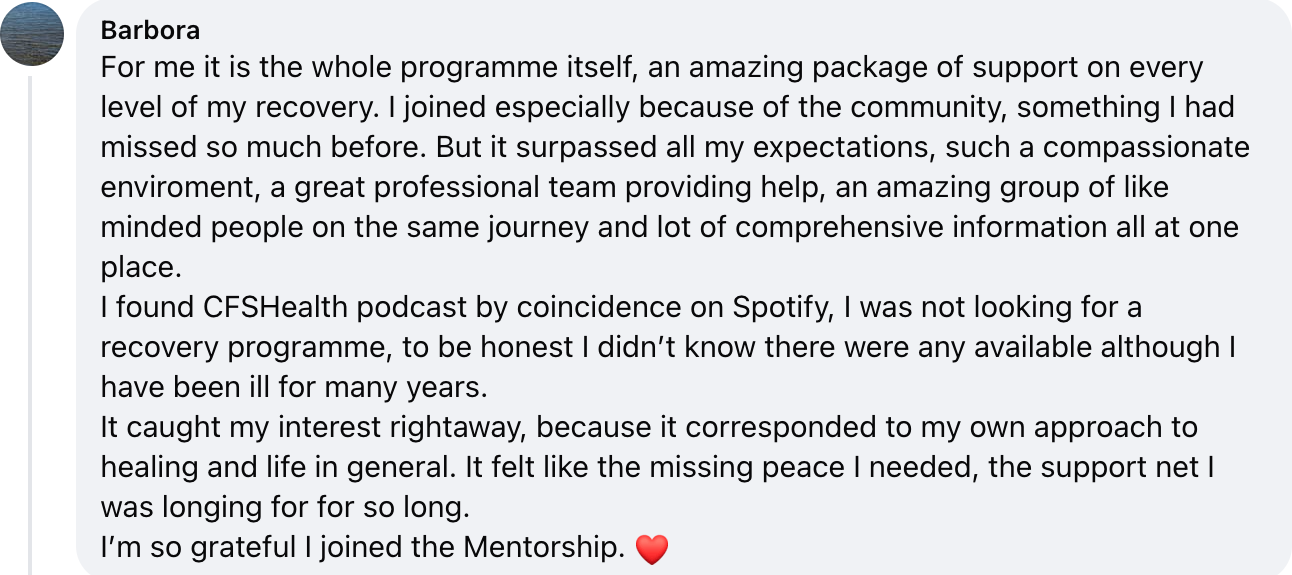
Task: Click the red heart emoji
Action: (x=651, y=549)
